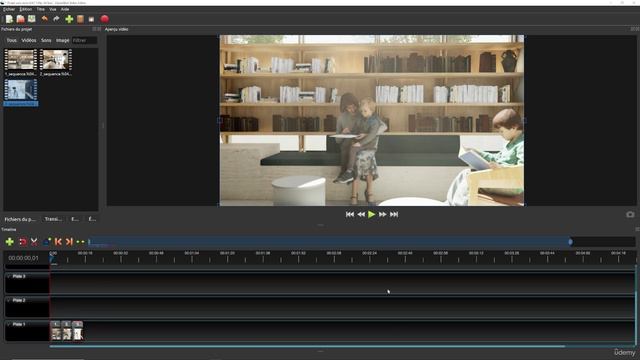Play the video preview
The height and width of the screenshot is (360, 640).
click(x=371, y=214)
